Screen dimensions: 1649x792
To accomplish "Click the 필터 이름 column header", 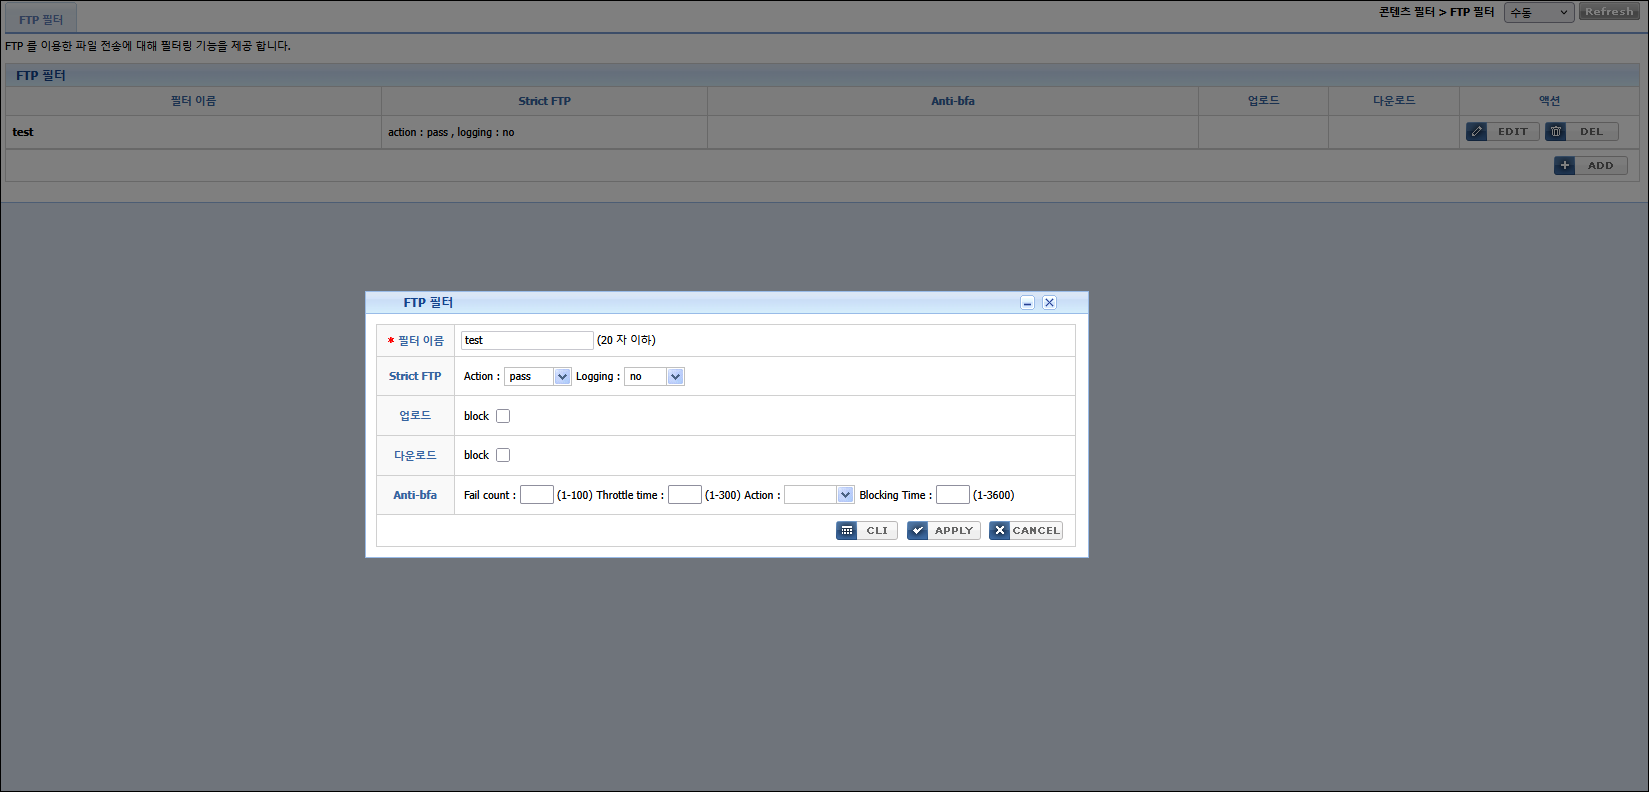I will [193, 101].
